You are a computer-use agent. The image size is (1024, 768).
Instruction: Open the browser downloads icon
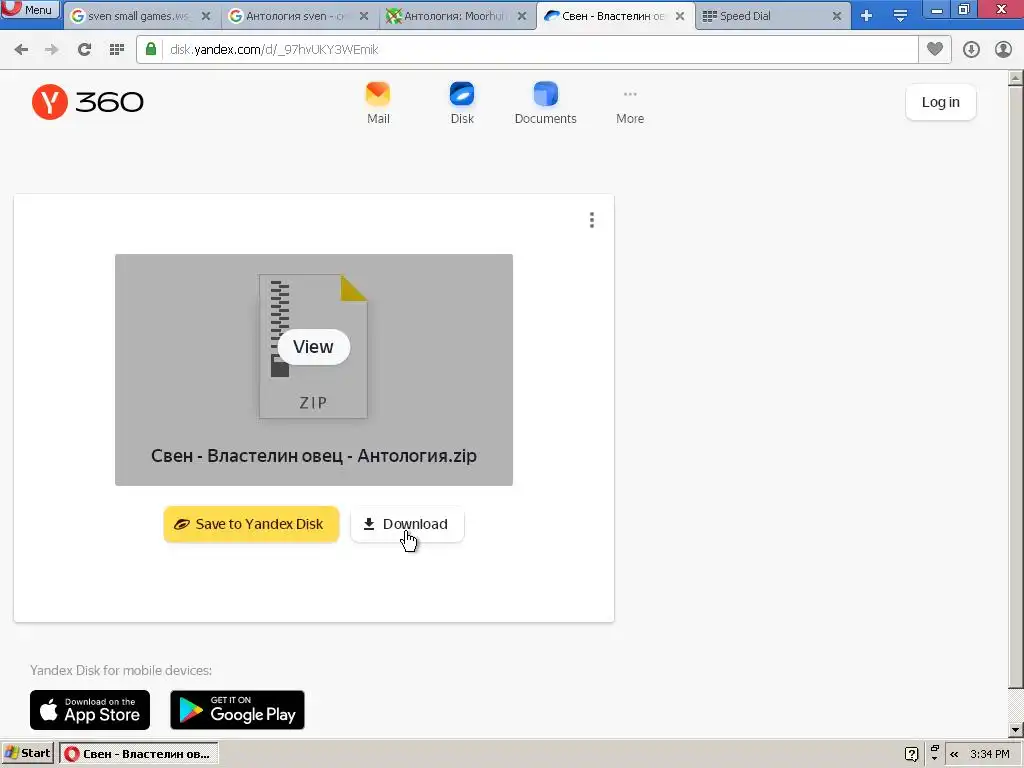tap(971, 50)
